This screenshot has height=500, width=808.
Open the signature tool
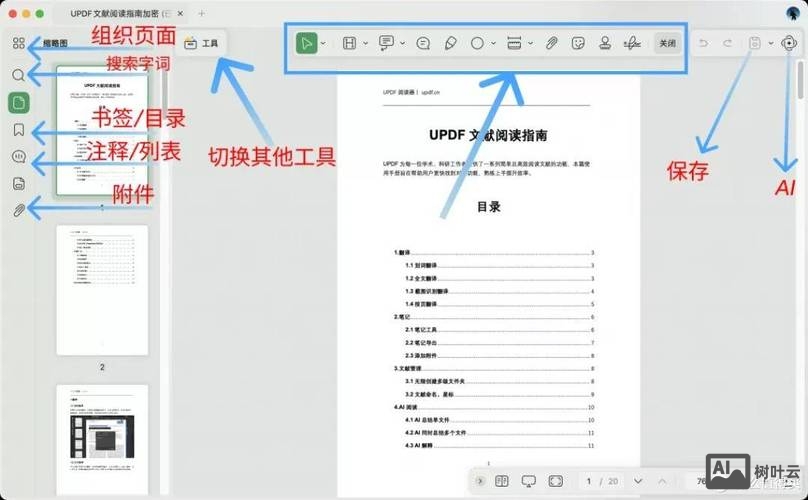click(632, 43)
